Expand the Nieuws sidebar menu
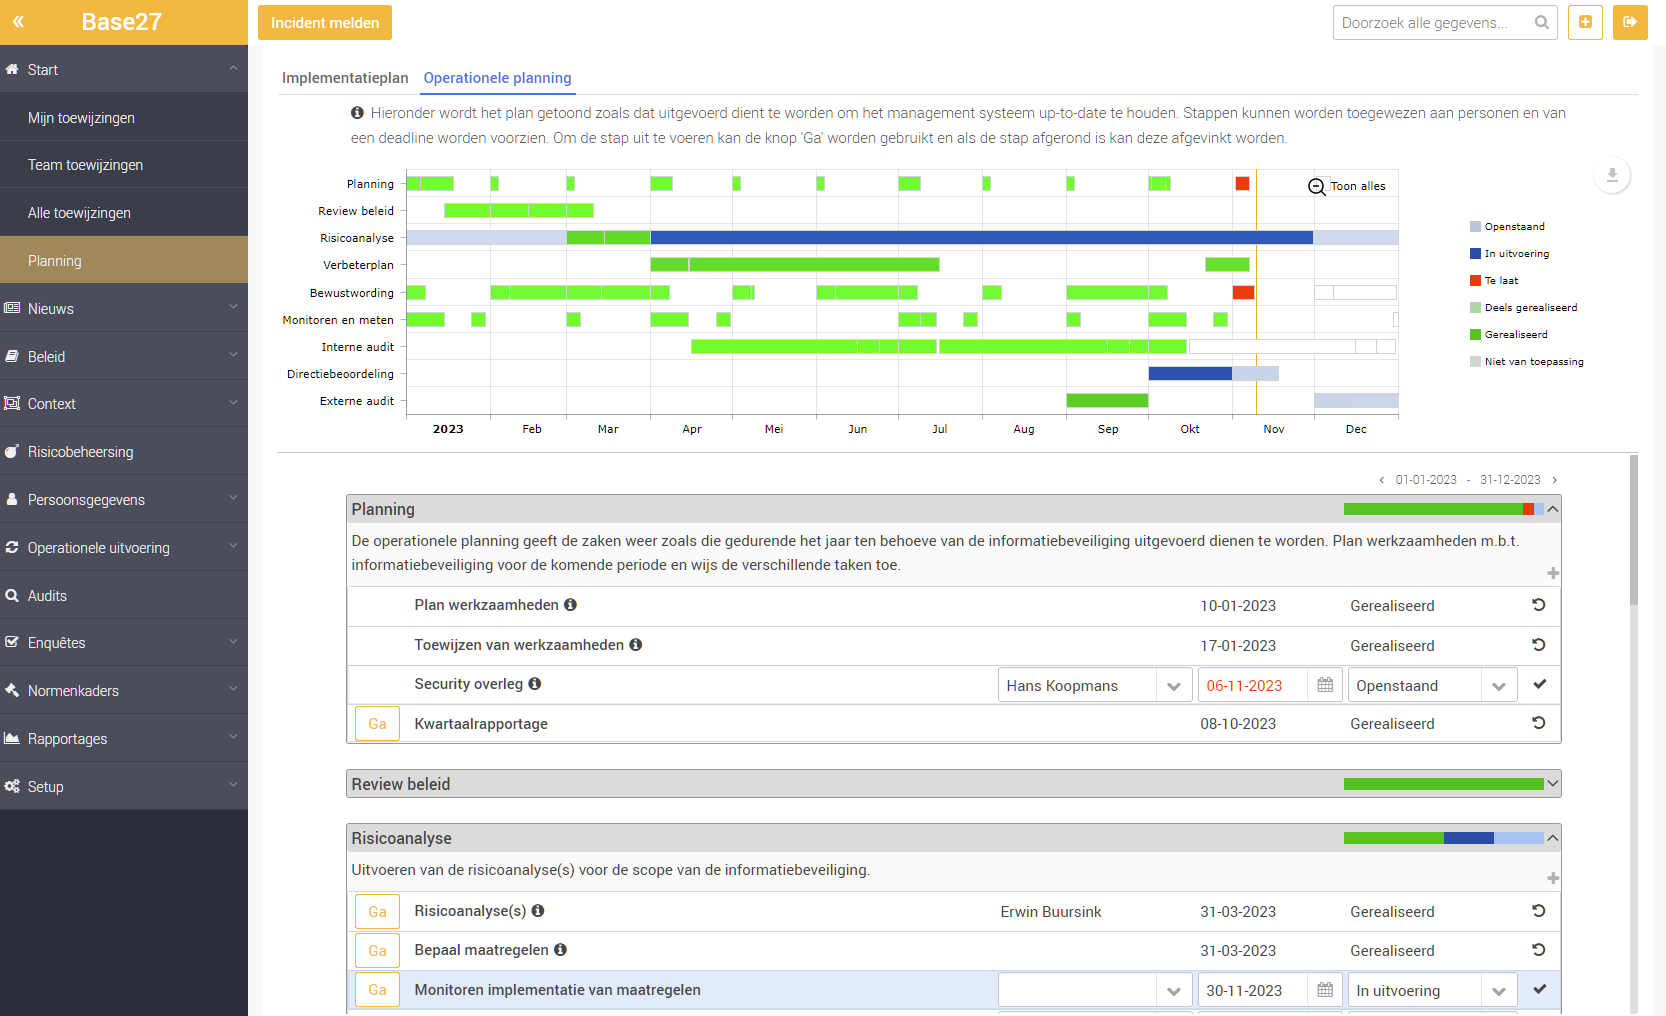Screen dimensions: 1666x1016 124,308
